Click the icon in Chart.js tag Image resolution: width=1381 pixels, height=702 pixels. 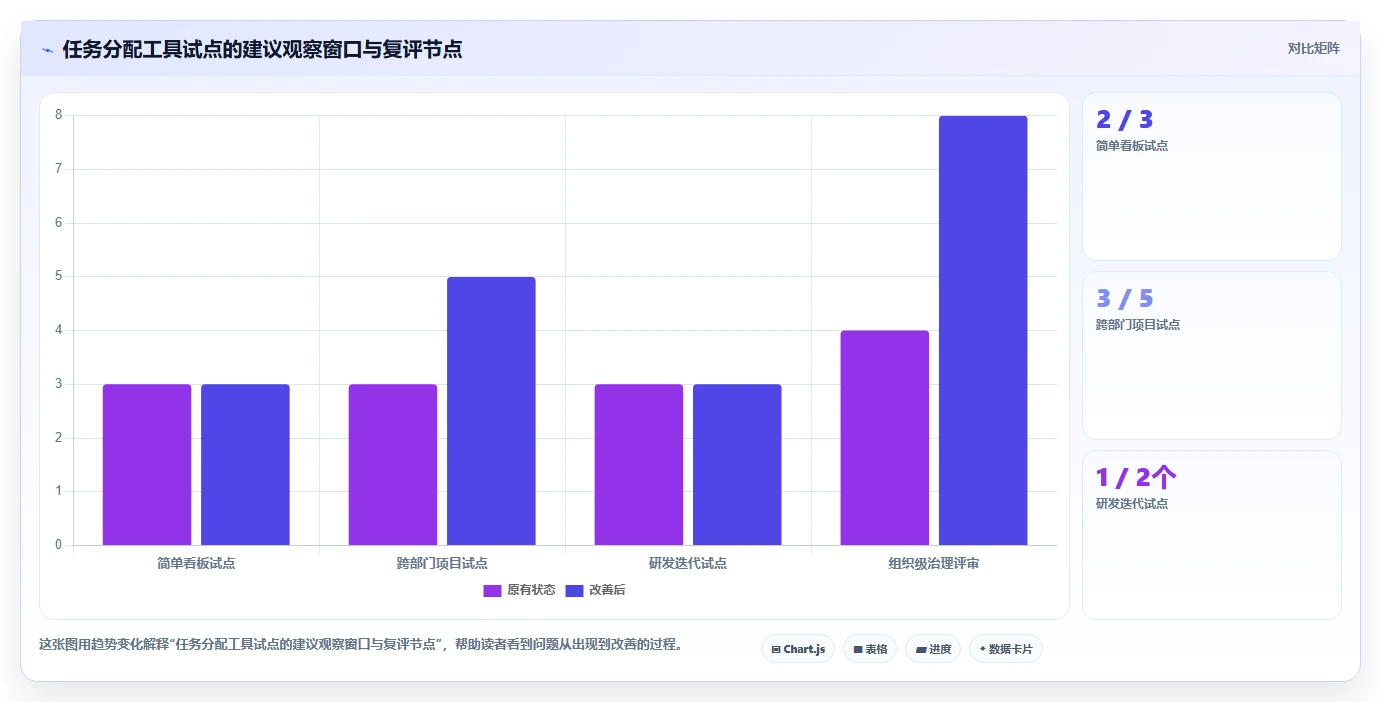point(776,650)
